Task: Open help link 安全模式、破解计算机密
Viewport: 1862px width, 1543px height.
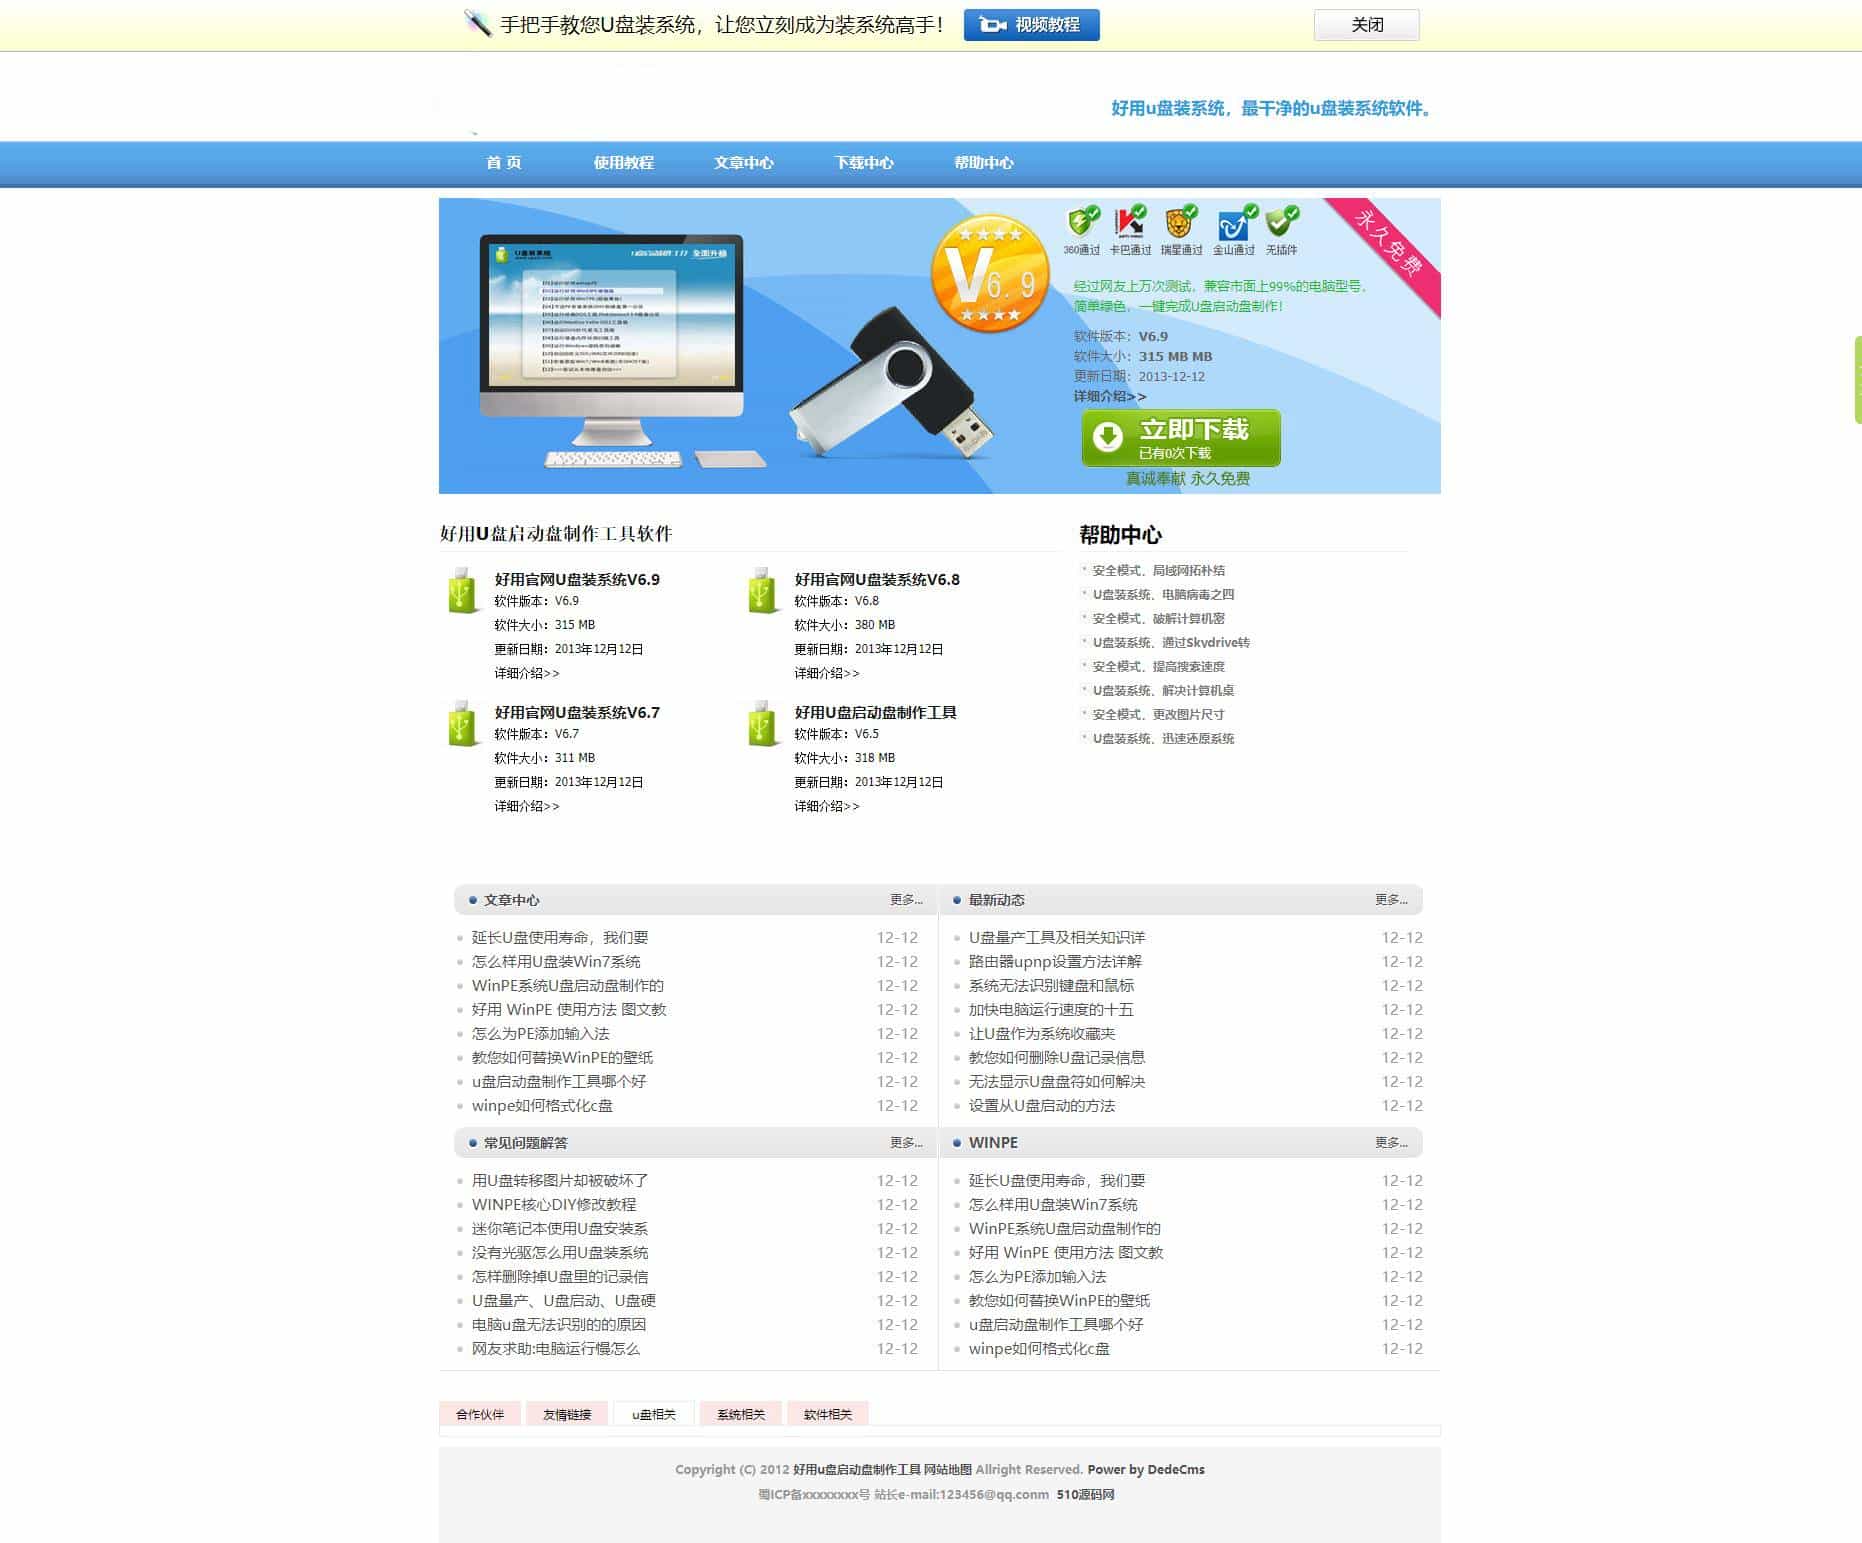Action: (1158, 618)
